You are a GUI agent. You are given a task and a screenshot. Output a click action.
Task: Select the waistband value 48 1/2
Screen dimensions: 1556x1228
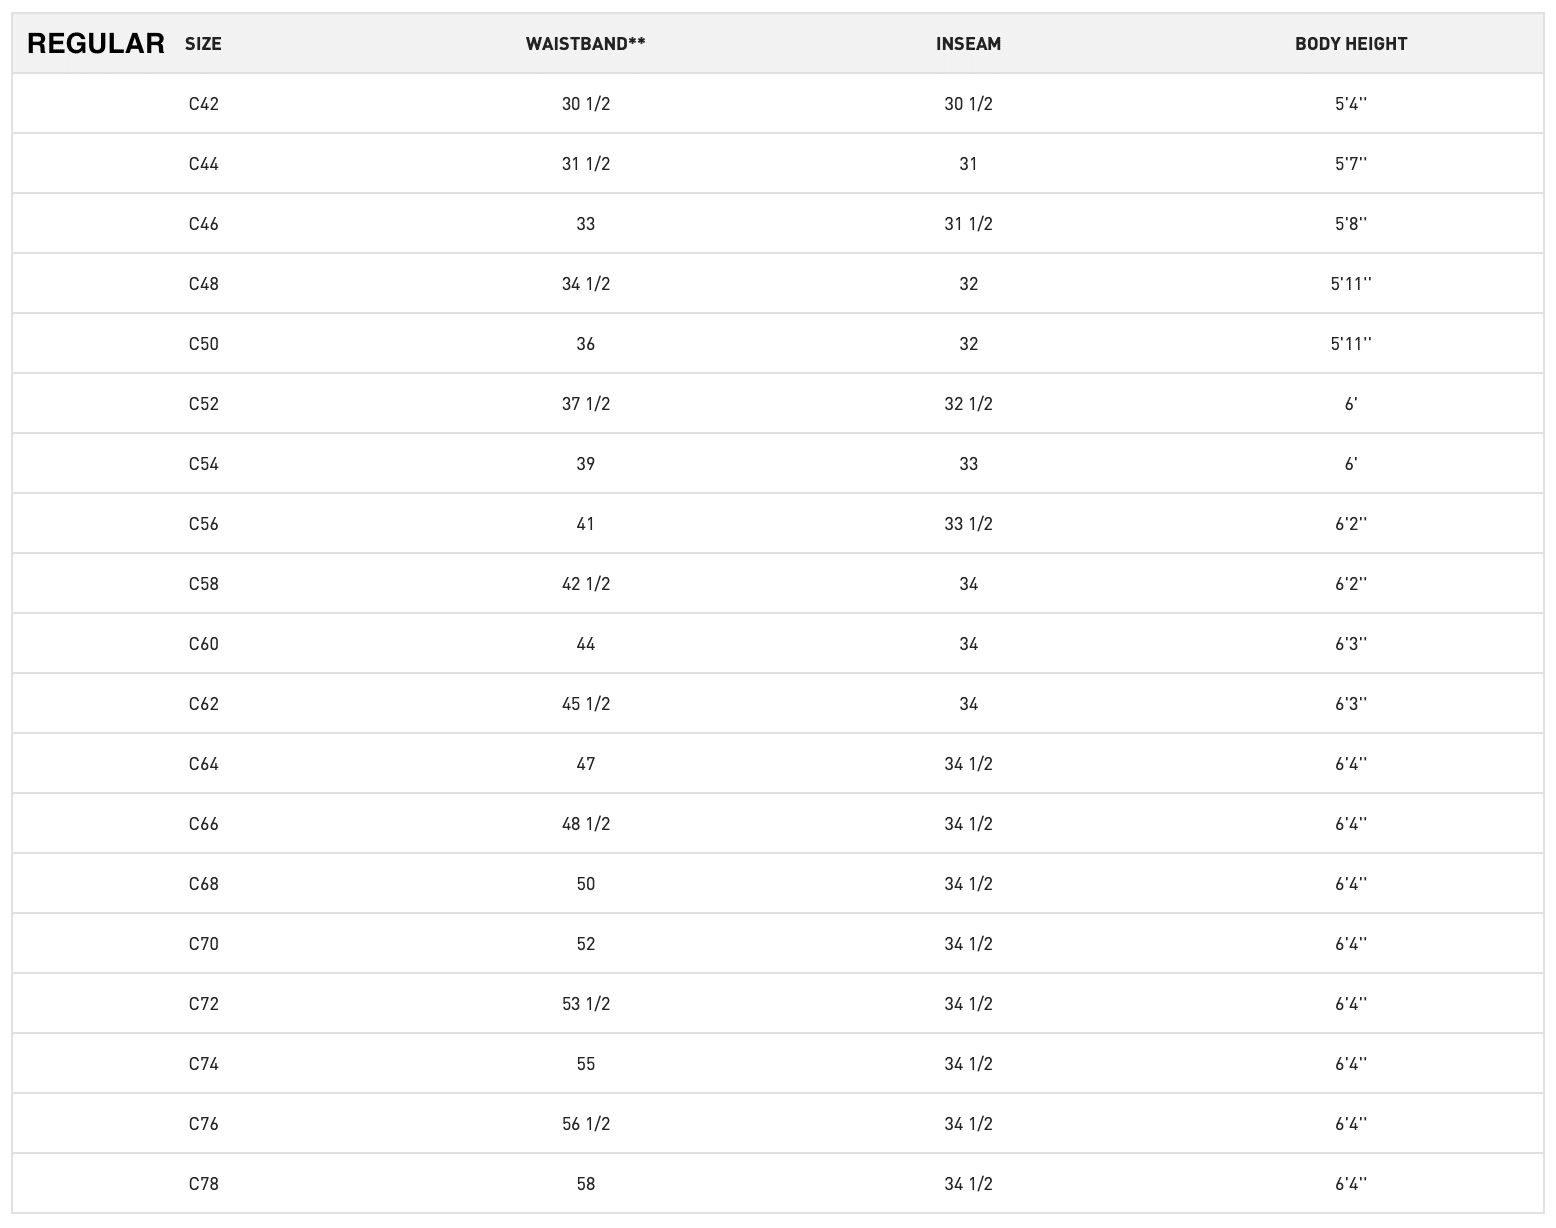click(585, 824)
